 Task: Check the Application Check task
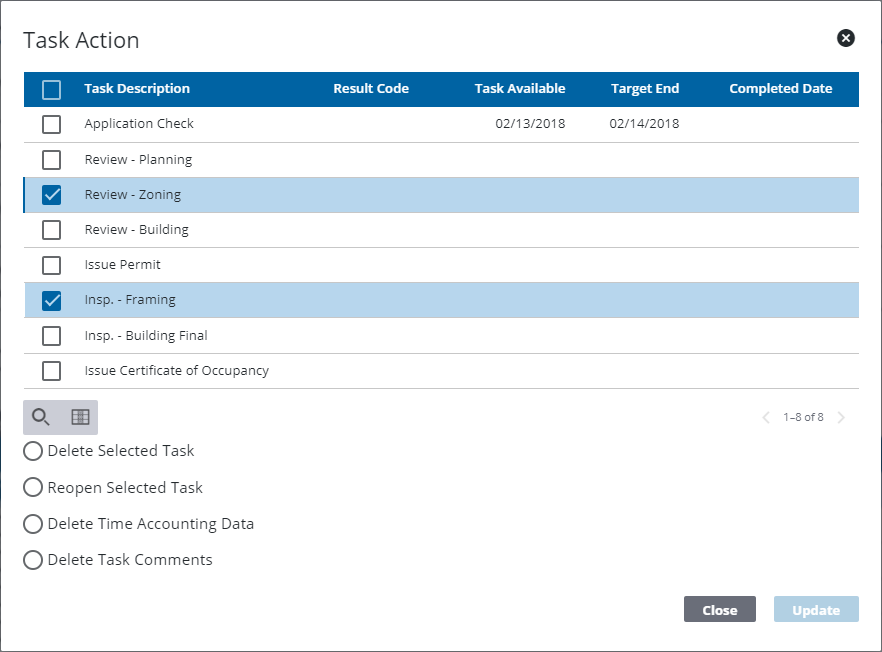[x=51, y=124]
